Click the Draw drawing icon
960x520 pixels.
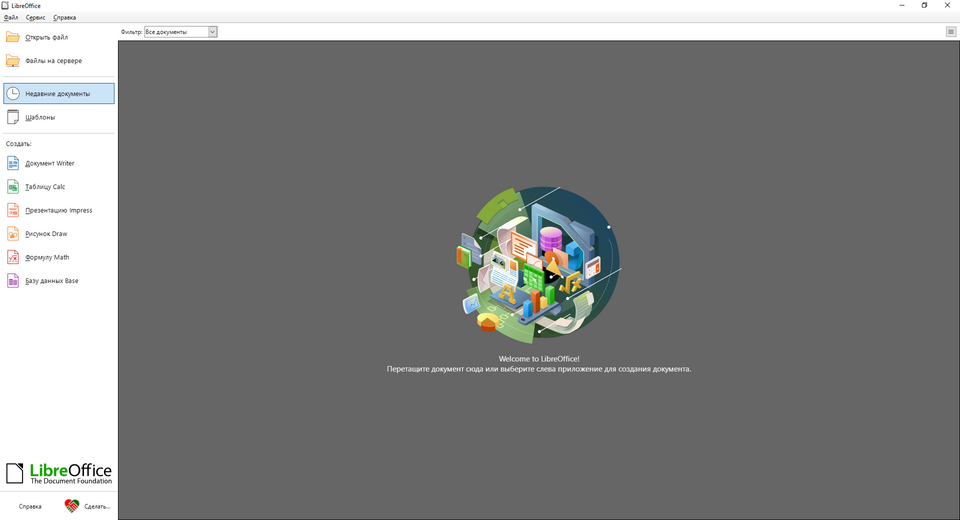[x=13, y=234]
